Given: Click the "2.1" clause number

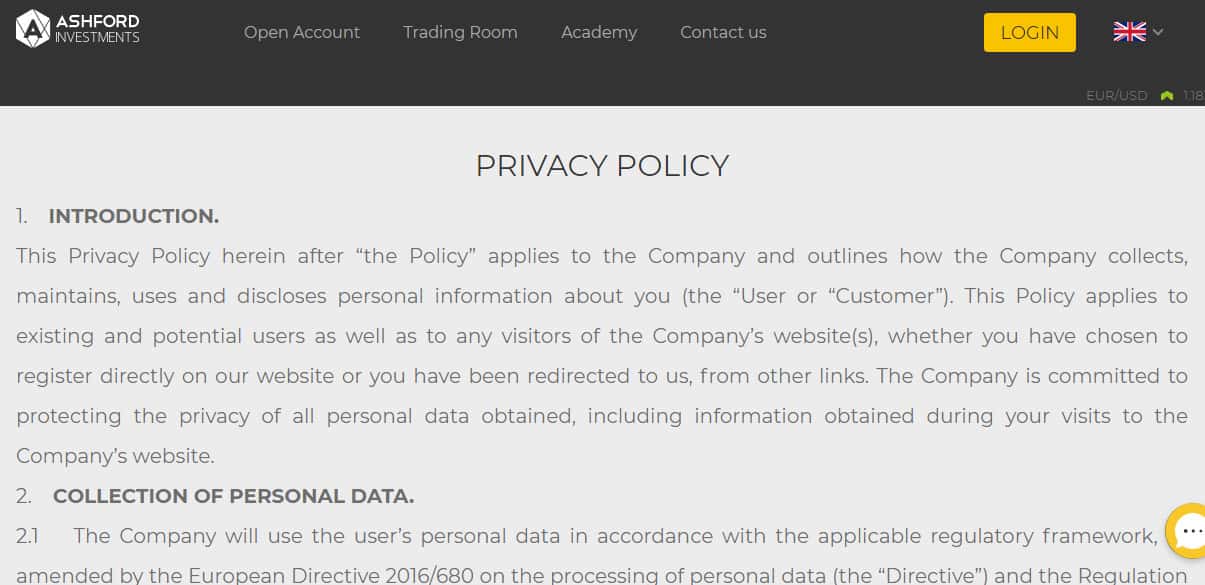Looking at the screenshot, I should point(27,536).
